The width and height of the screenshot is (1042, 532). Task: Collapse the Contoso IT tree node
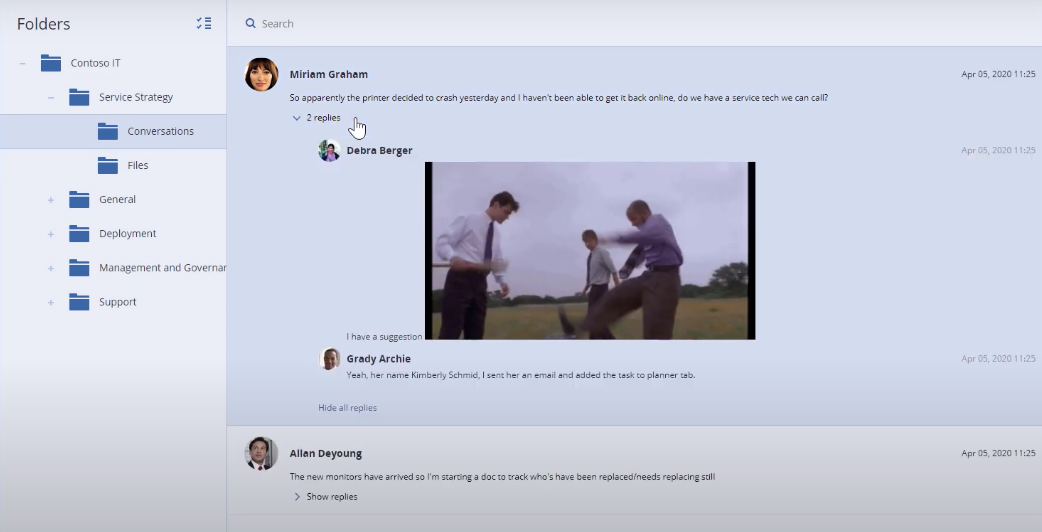click(23, 63)
